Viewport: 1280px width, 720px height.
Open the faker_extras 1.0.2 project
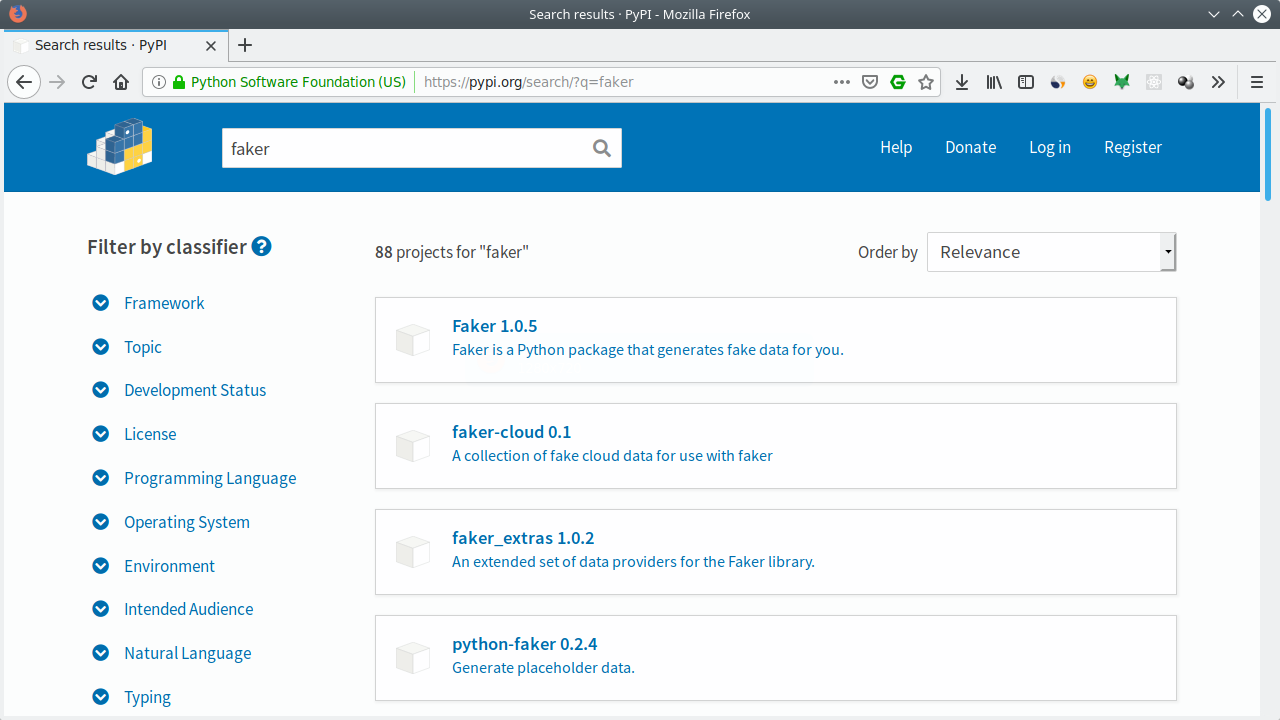(523, 538)
